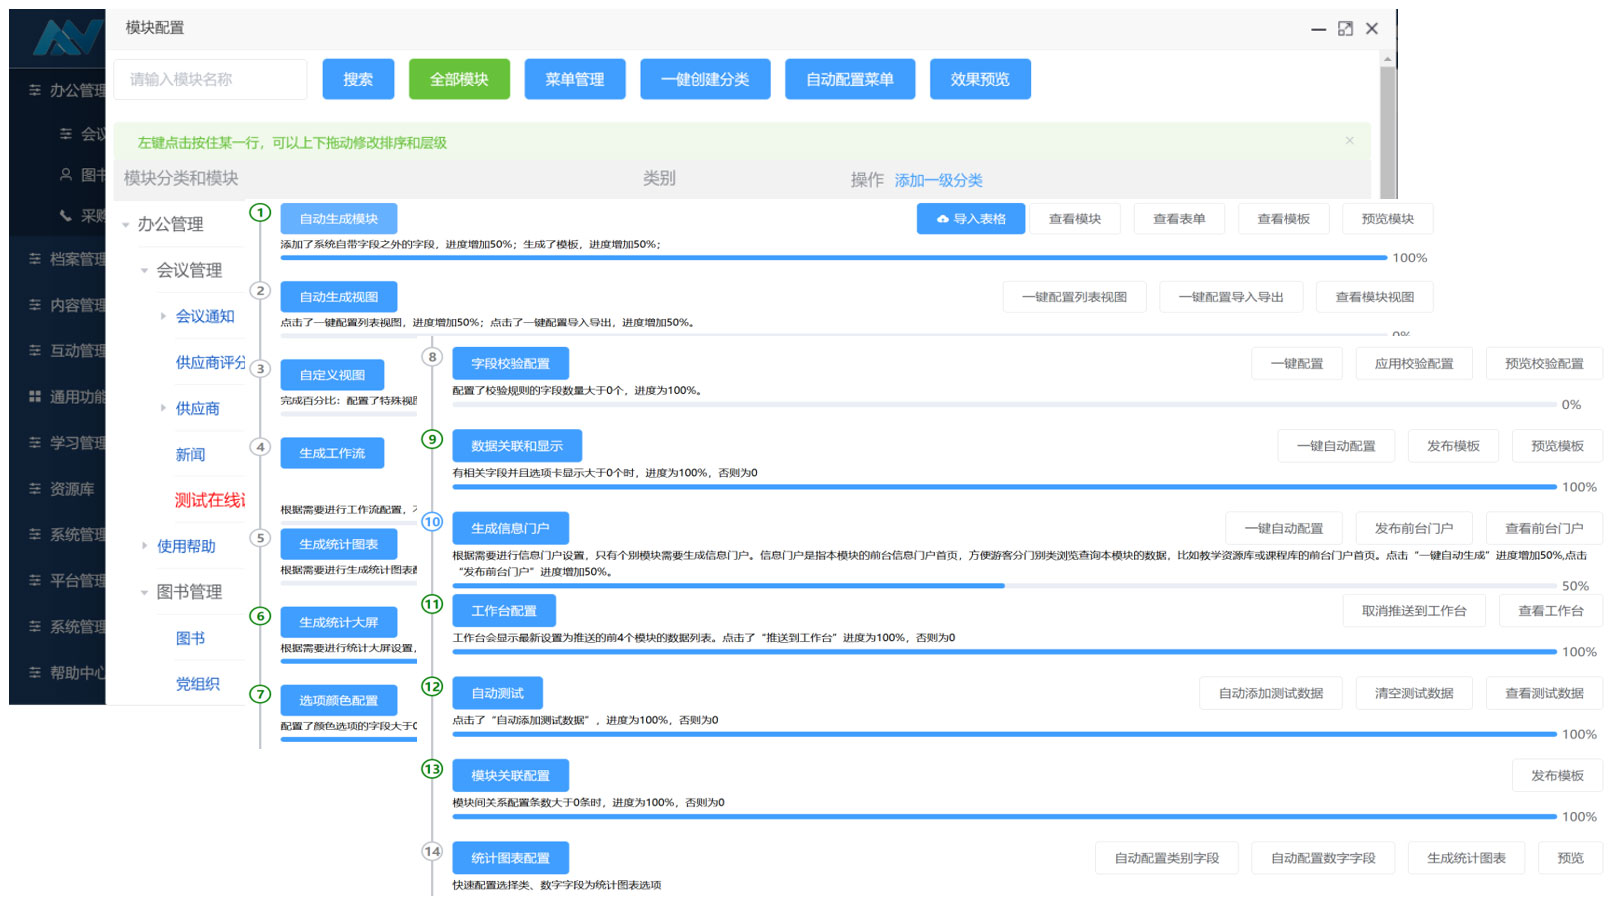Dismiss the green drag-sorting hint banner
The image size is (1610, 904).
[1349, 141]
